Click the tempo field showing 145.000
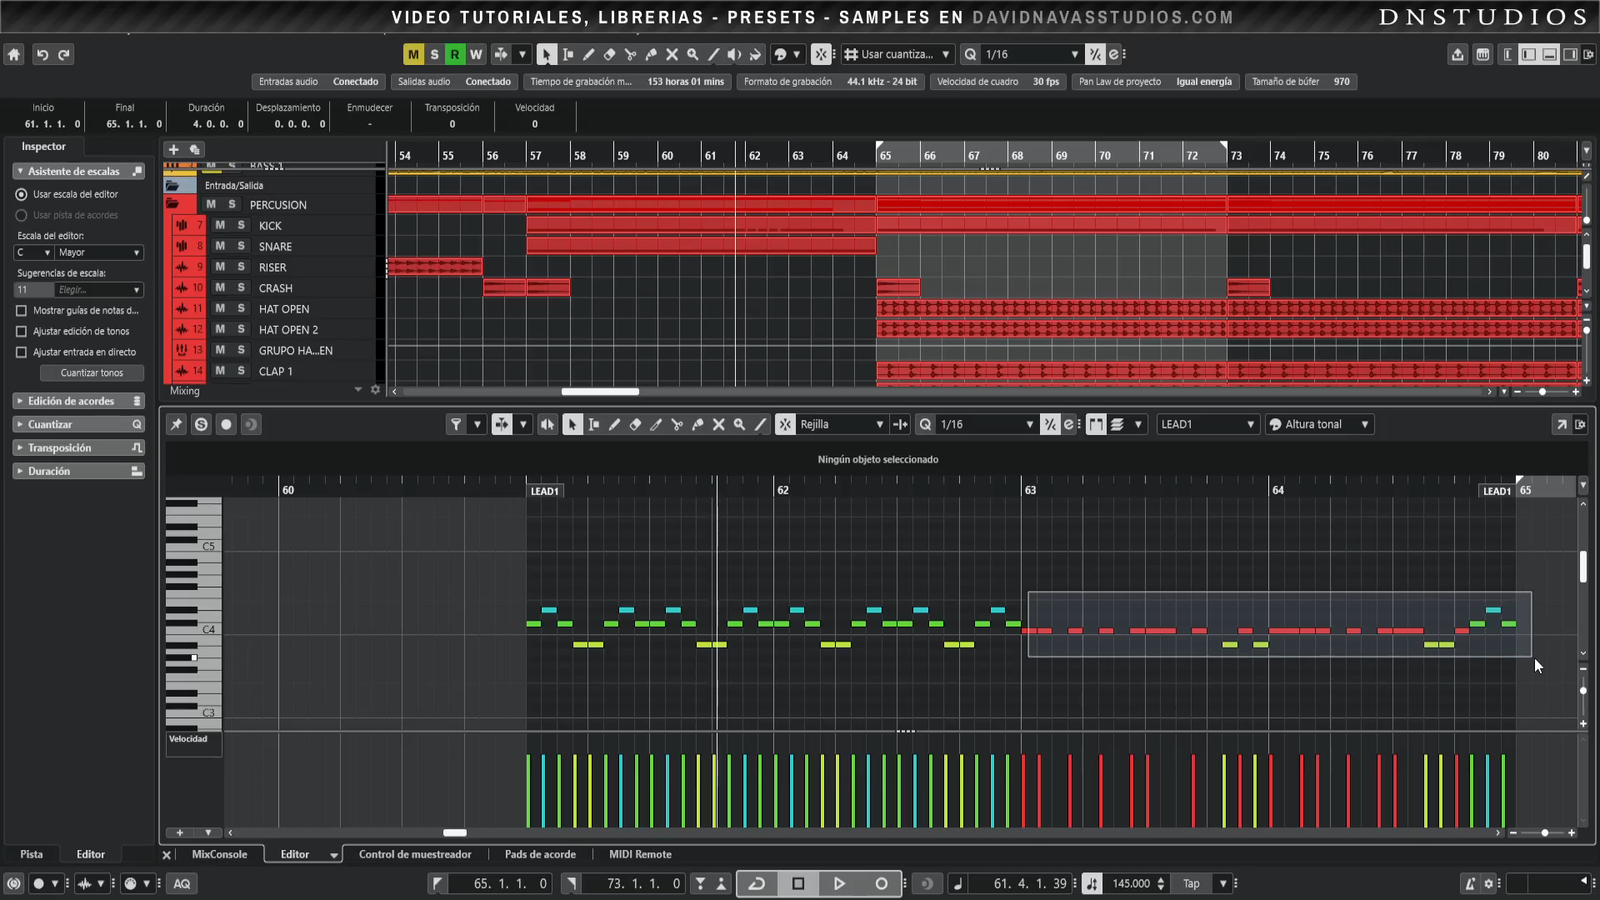The height and width of the screenshot is (900, 1600). [1131, 884]
